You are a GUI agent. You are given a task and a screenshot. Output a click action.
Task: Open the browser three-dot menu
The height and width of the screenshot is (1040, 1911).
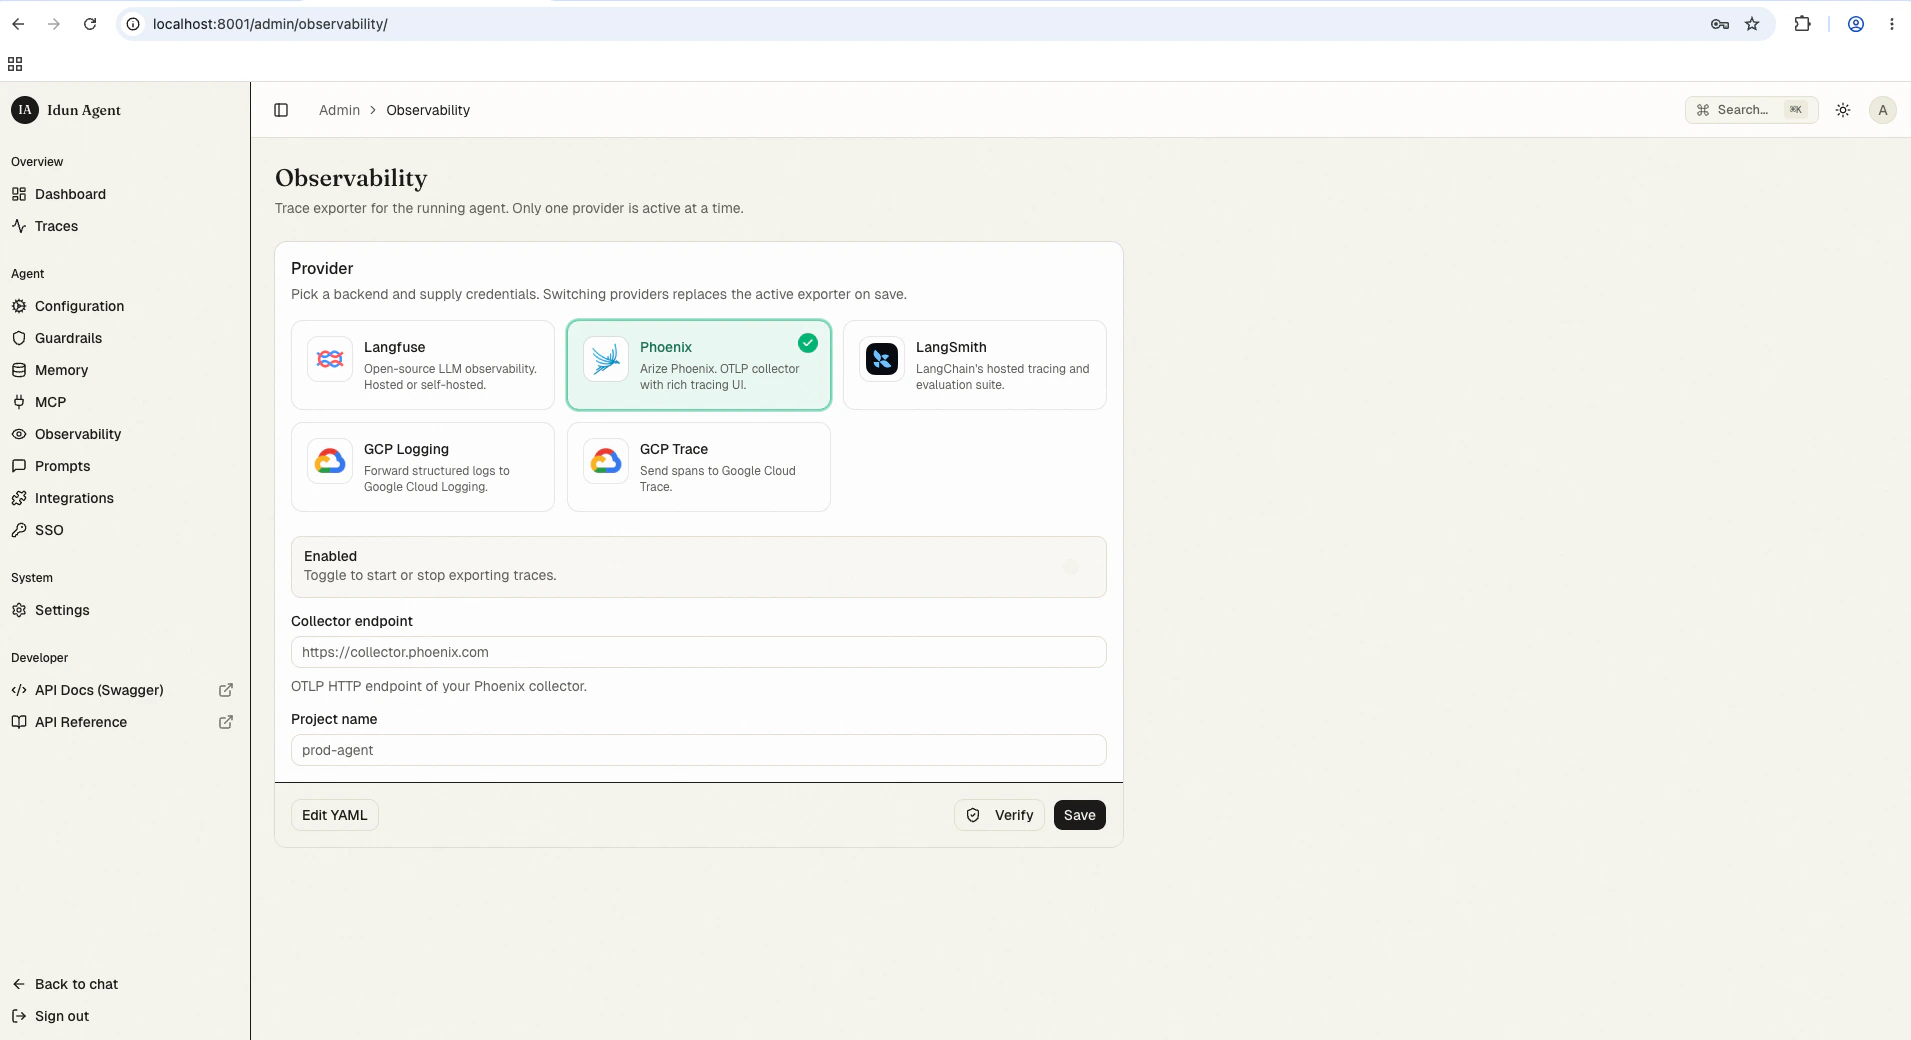click(1891, 24)
